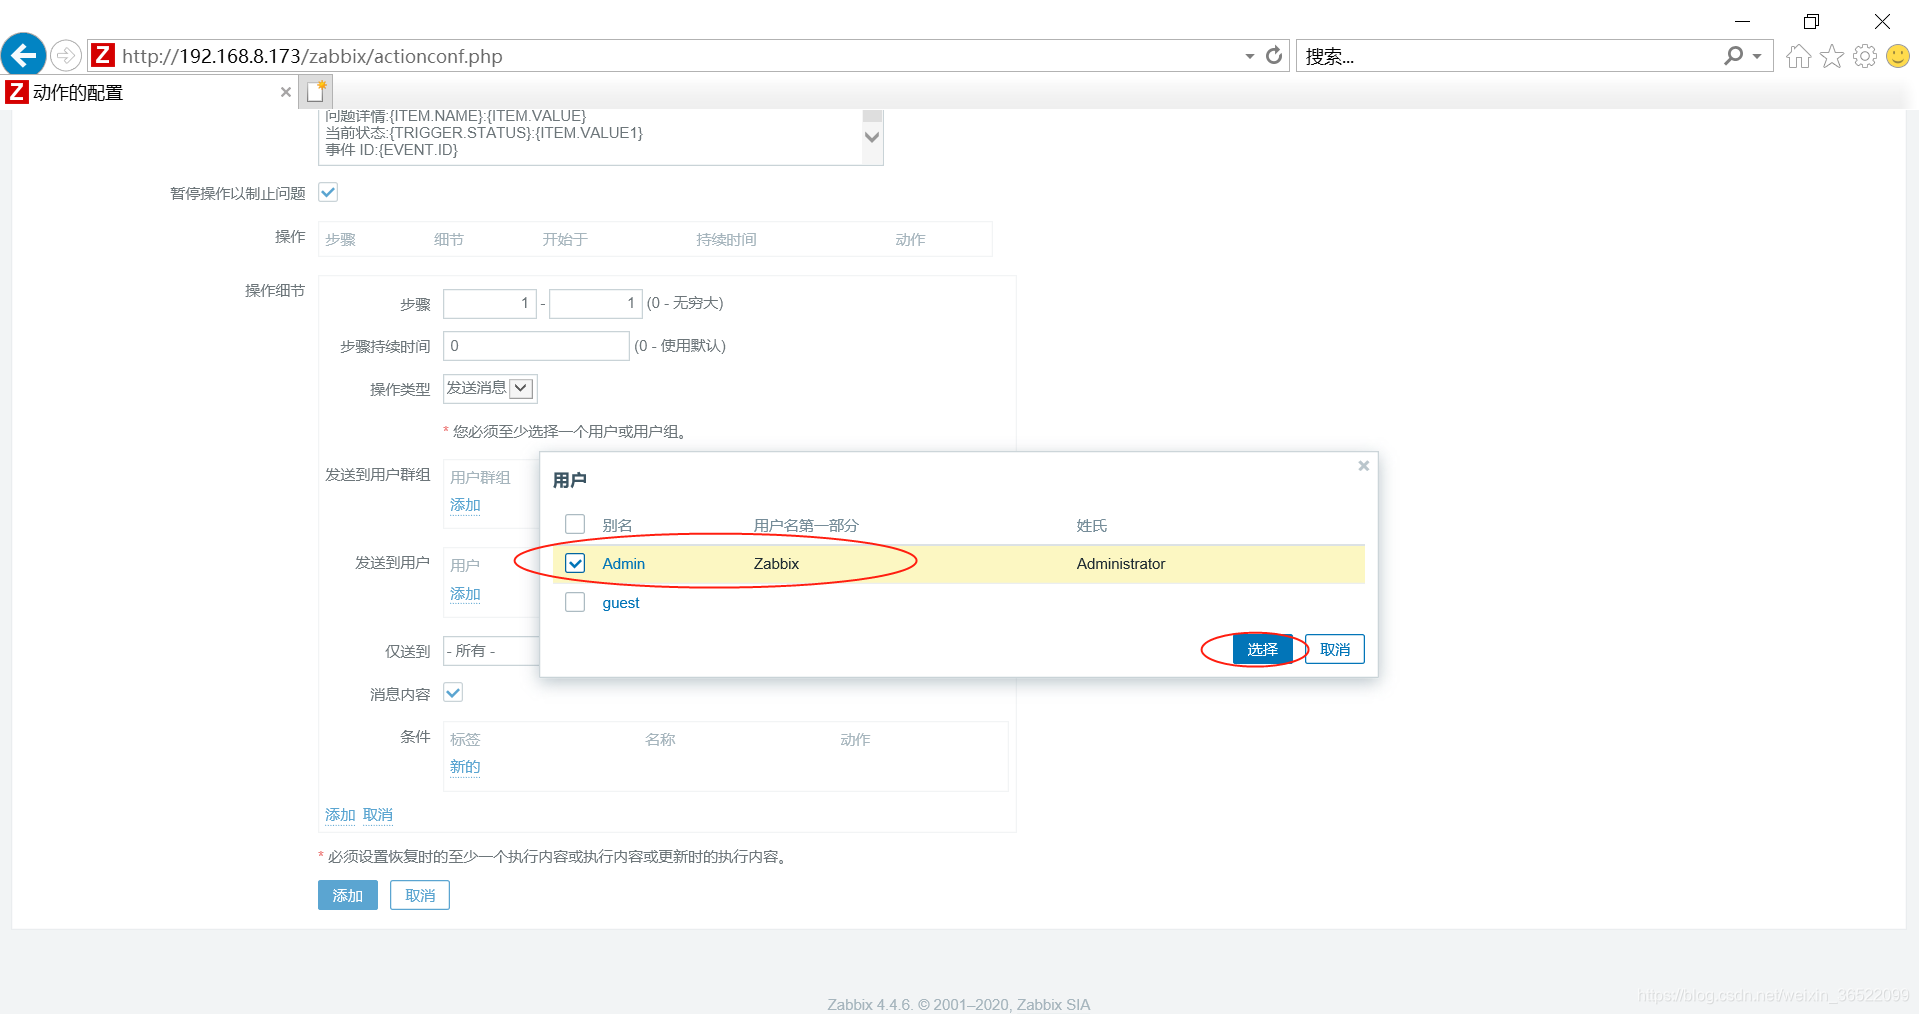This screenshot has width=1919, height=1014.
Task: Click the Admin user link
Action: [x=623, y=564]
